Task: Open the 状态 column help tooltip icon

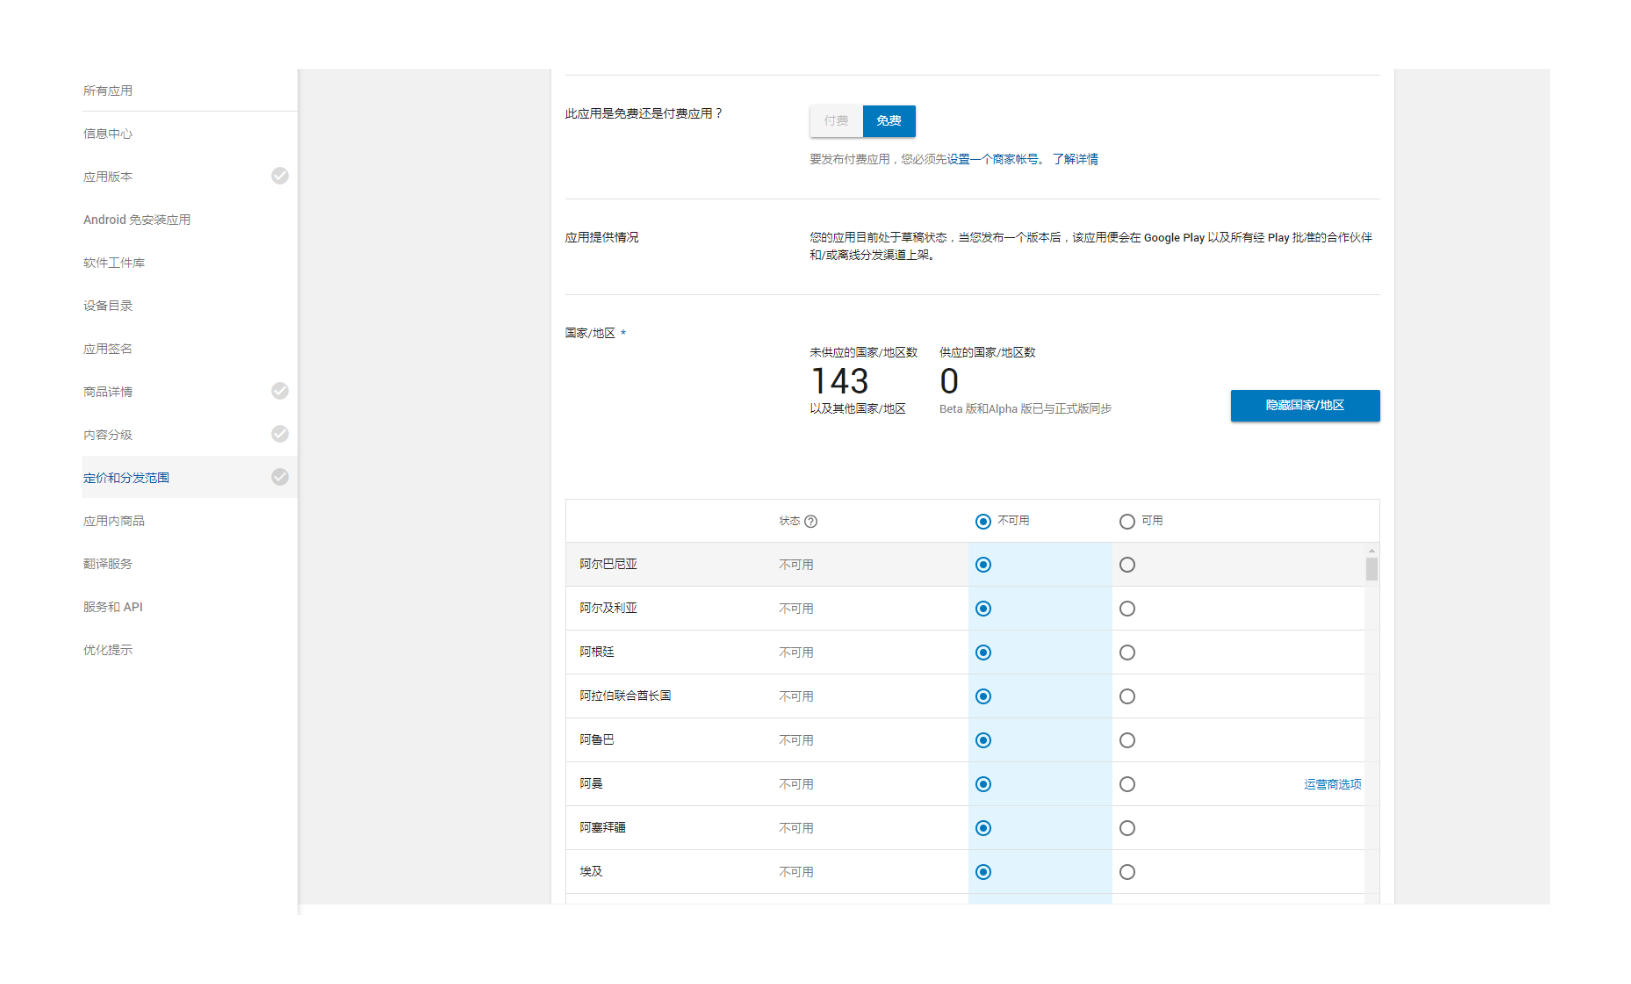Action: 812,520
